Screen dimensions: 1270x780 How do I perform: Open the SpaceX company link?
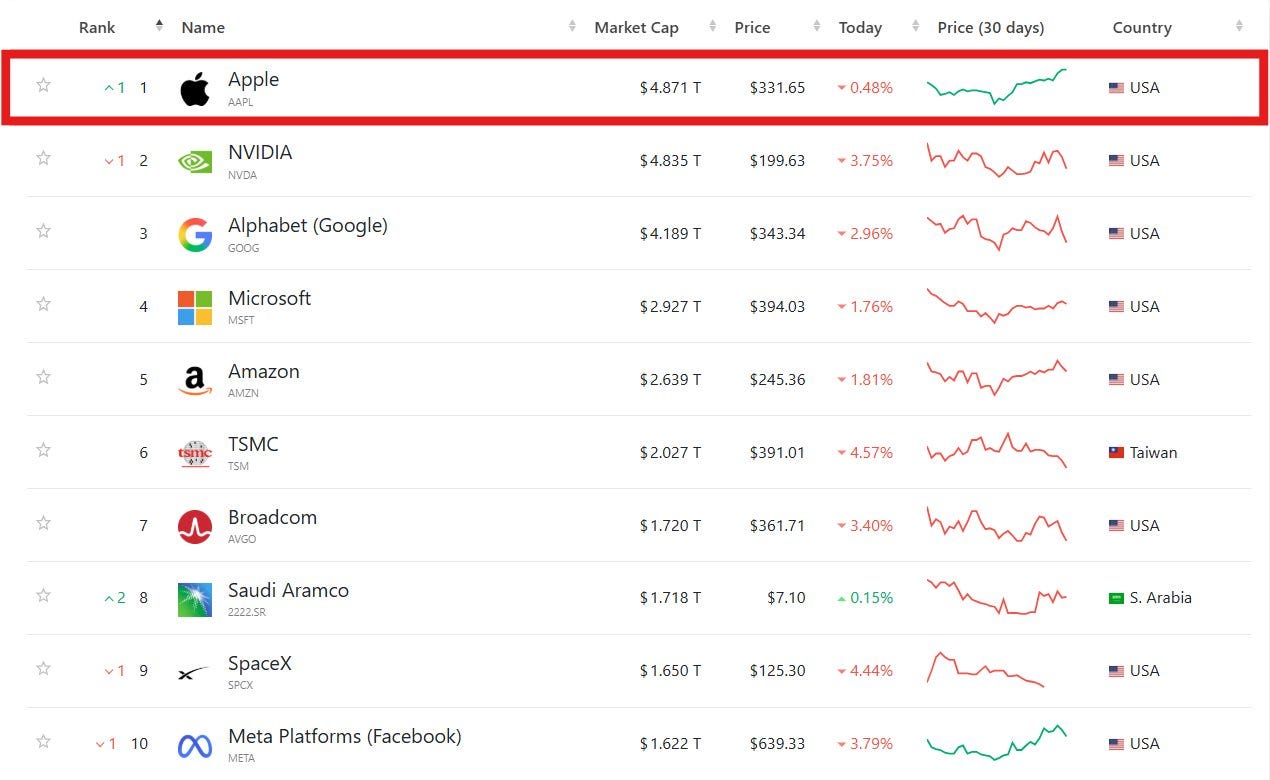260,664
